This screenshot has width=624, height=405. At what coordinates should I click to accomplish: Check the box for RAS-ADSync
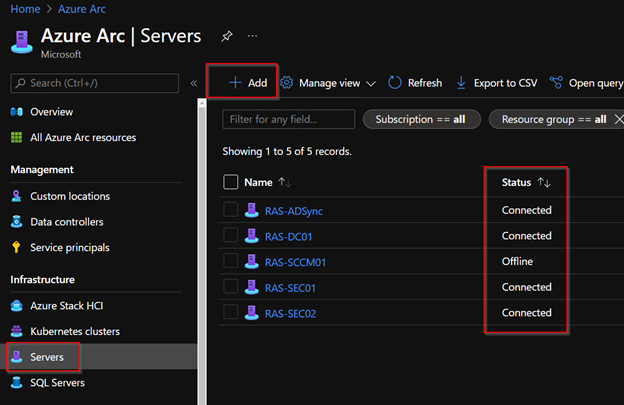pyautogui.click(x=231, y=210)
